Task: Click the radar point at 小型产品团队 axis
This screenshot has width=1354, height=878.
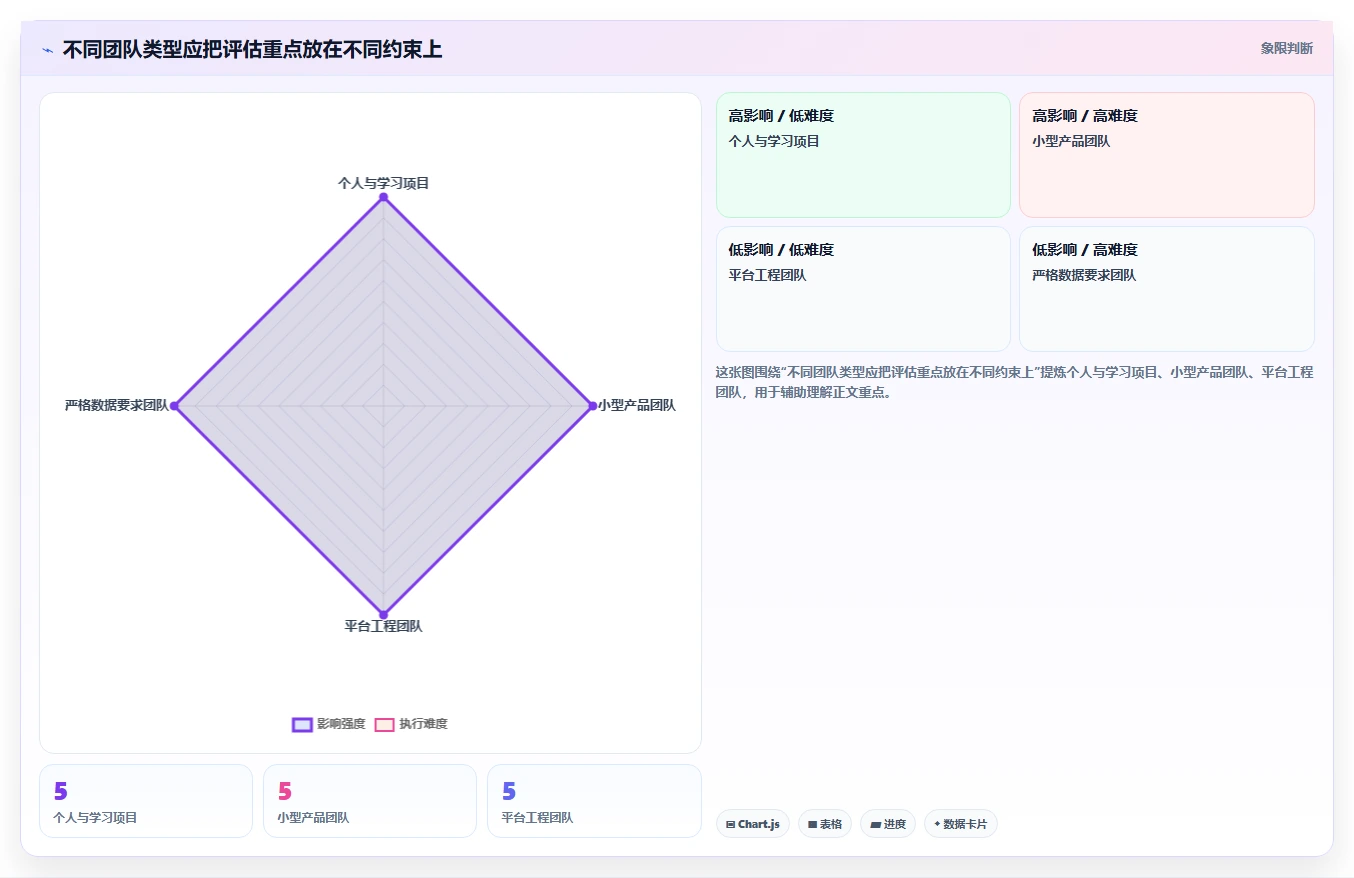Action: [592, 405]
